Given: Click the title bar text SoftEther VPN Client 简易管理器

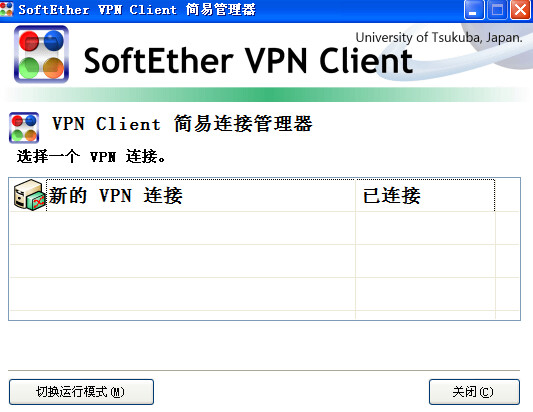Looking at the screenshot, I should pyautogui.click(x=137, y=10).
